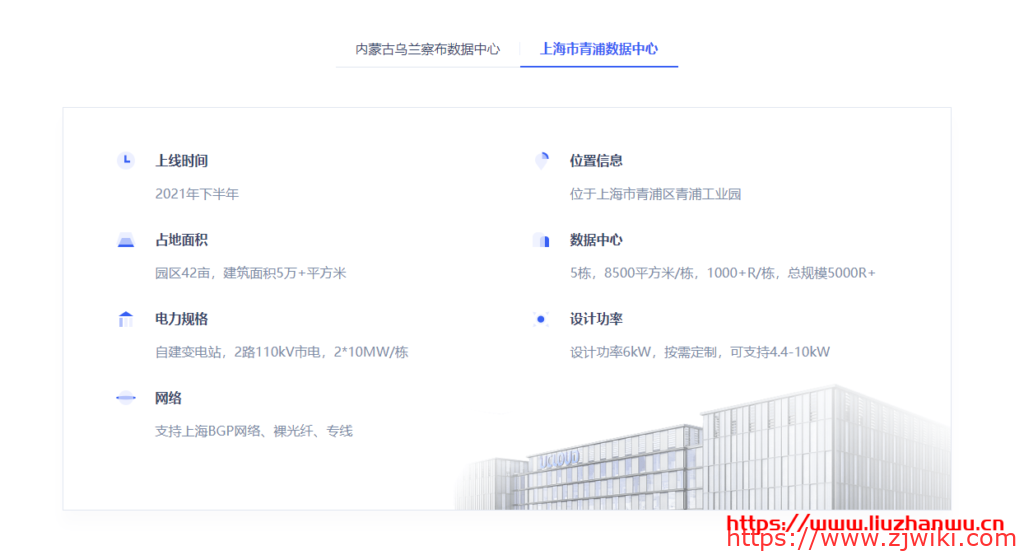Click the building icon beside 数据中心
The height and width of the screenshot is (555, 1024).
[541, 240]
